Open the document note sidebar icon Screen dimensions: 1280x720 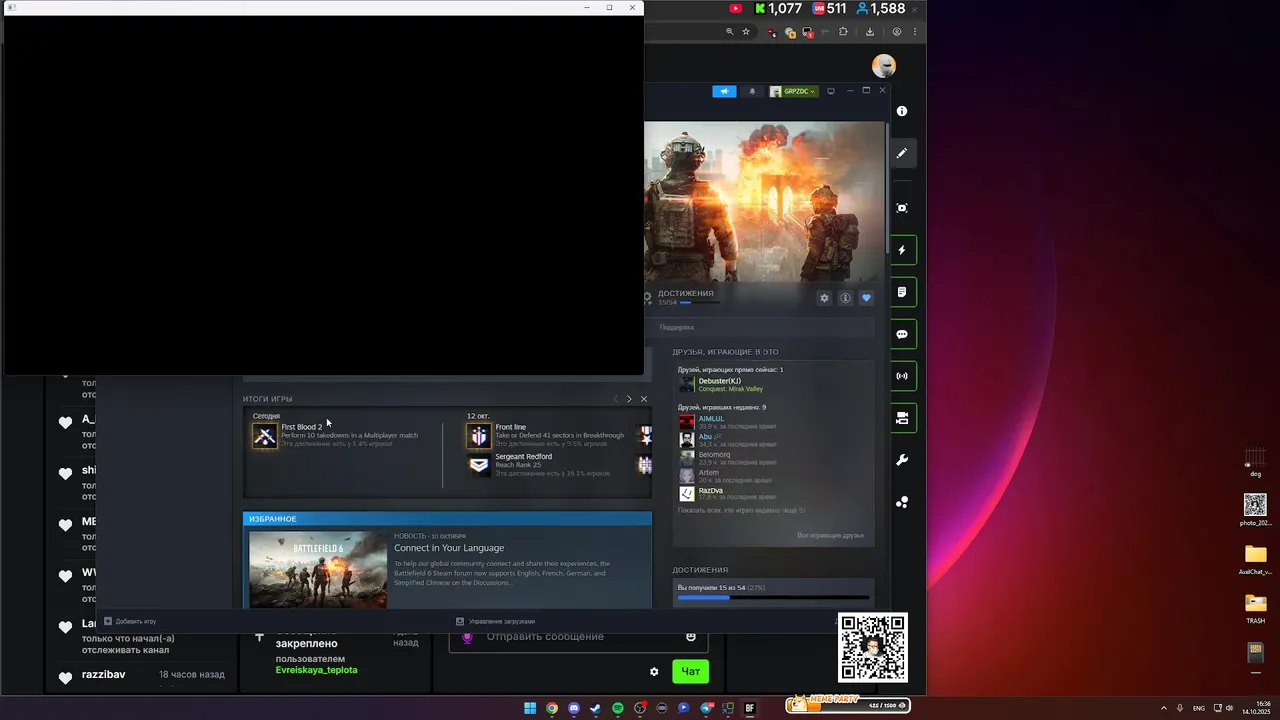point(902,292)
